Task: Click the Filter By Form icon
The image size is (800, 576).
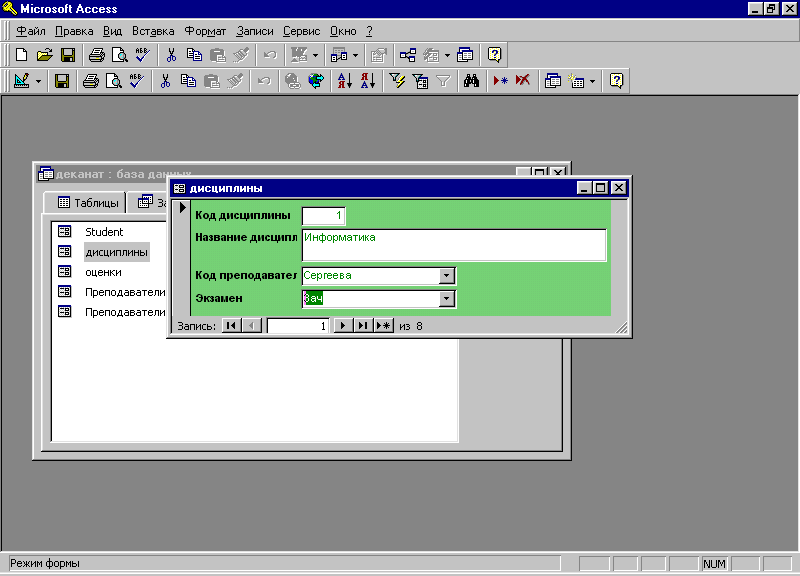Action: coord(420,81)
